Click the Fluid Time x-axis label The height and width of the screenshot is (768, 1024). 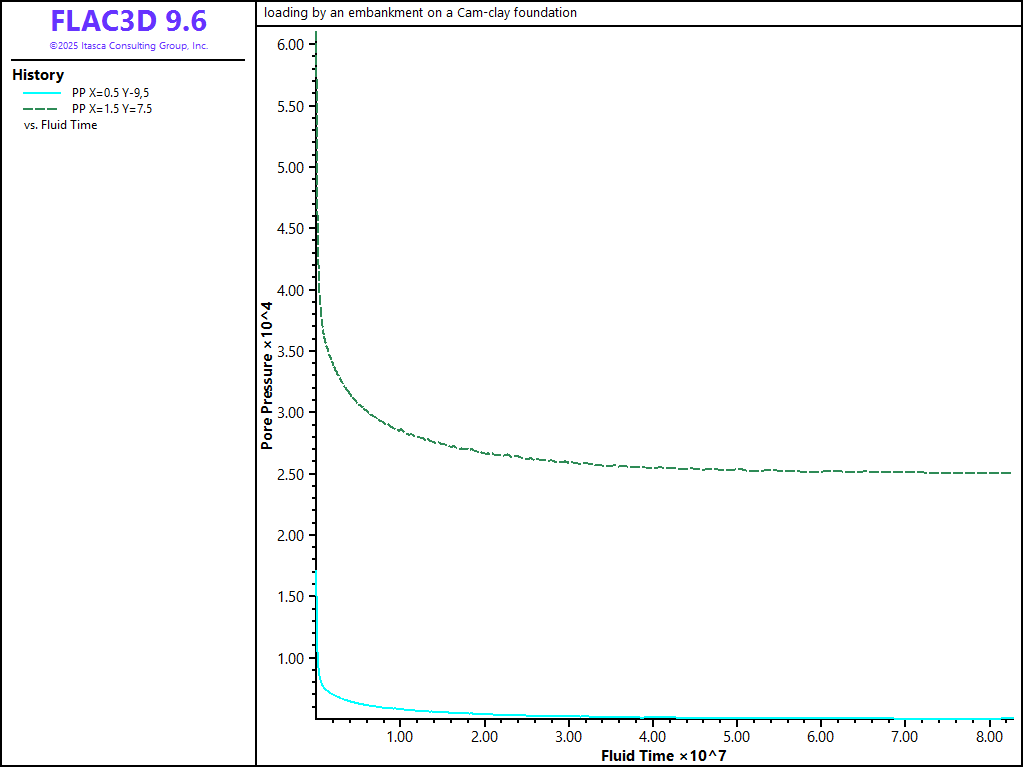click(x=663, y=756)
